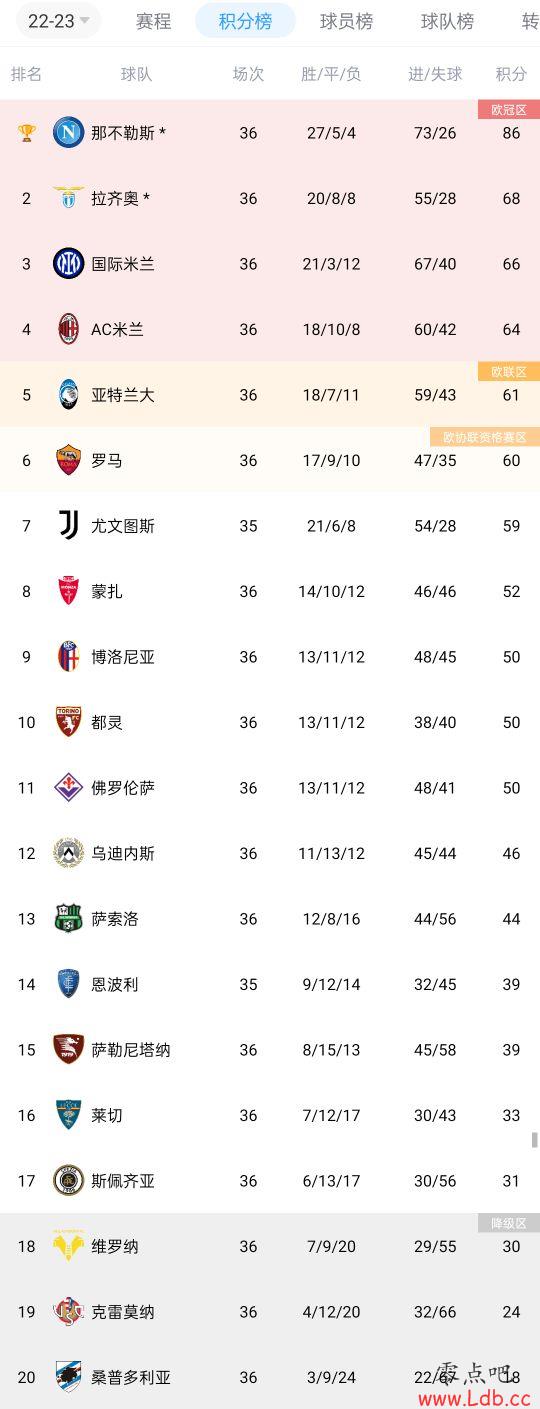This screenshot has width=540, height=1409.
Task: Open the 乌迪内斯 team name
Action: (123, 853)
